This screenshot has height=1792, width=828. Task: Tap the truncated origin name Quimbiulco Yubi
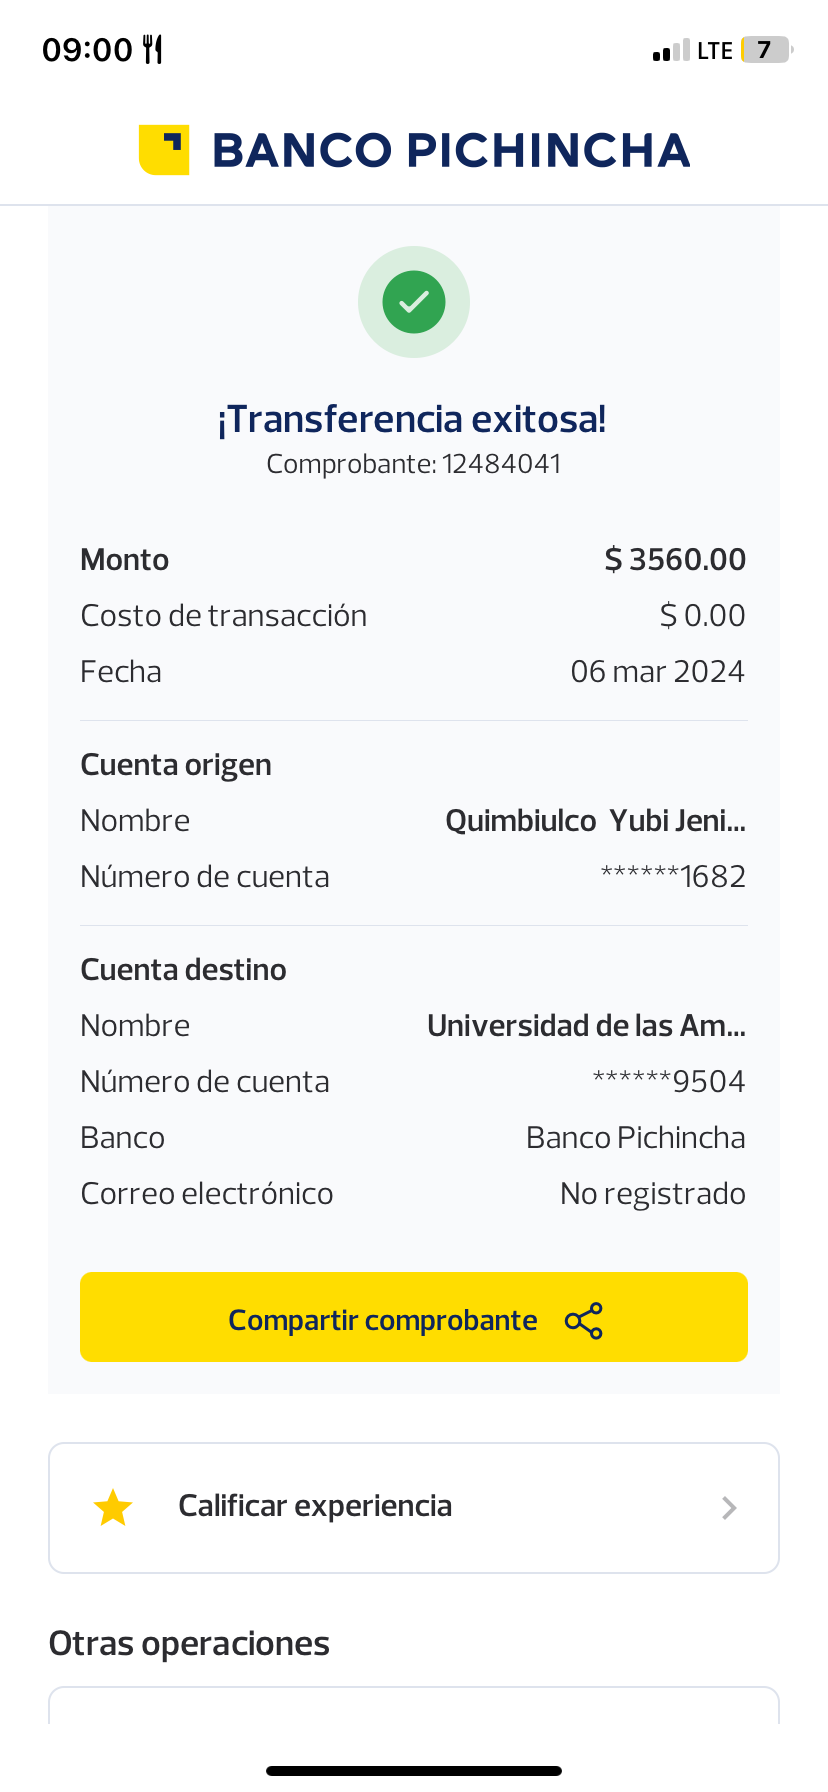[595, 821]
